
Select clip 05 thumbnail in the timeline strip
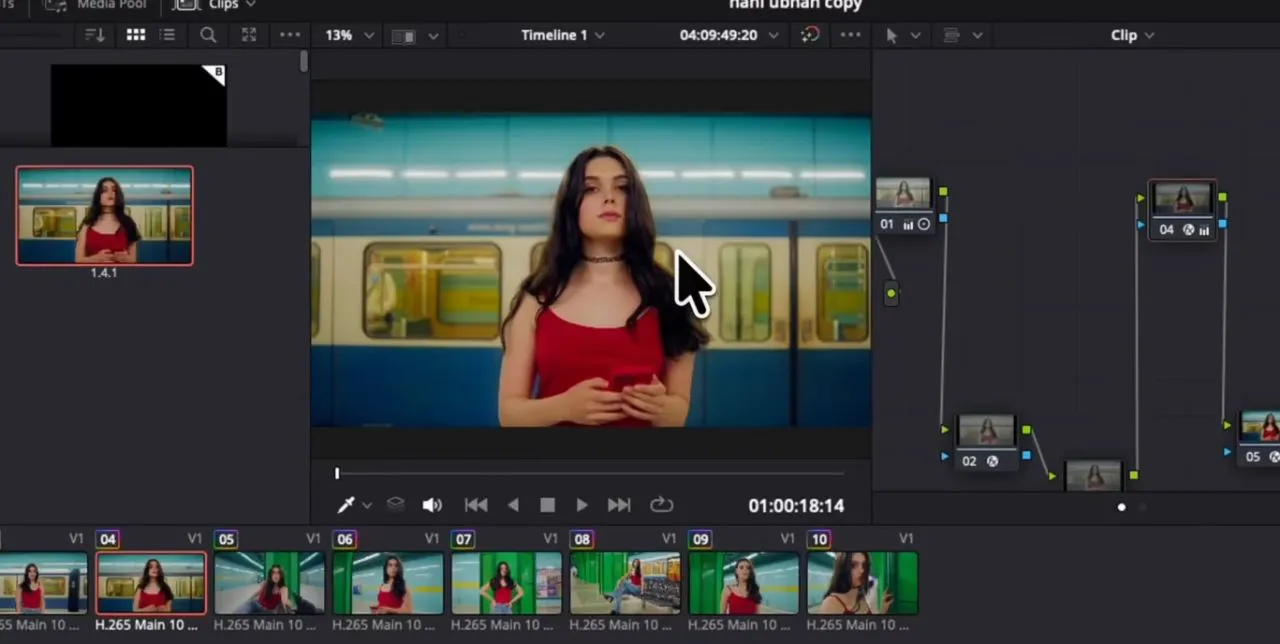269,583
